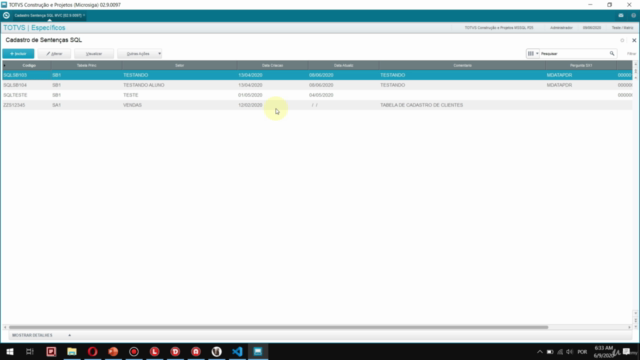Select the SQLSB103 row code cell
Viewport: 640px width, 360px height.
point(15,75)
